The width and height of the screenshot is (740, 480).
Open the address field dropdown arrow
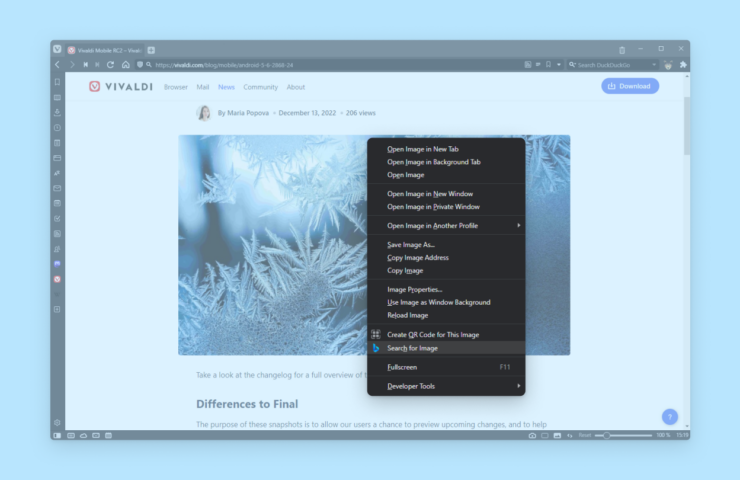tap(559, 65)
